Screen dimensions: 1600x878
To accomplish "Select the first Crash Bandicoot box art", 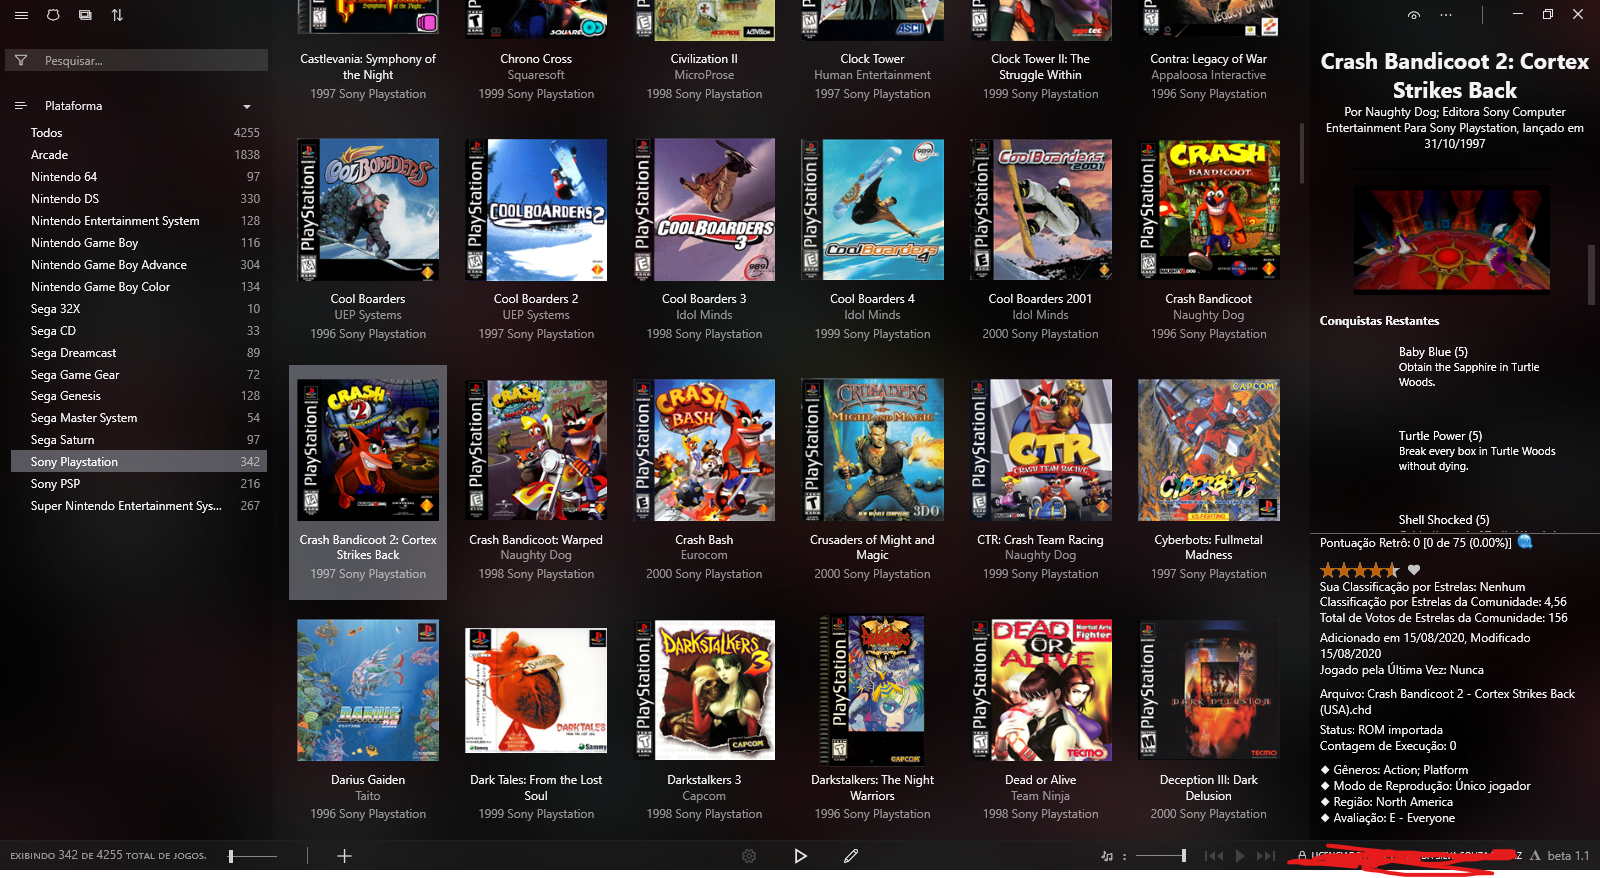I will tap(1209, 210).
